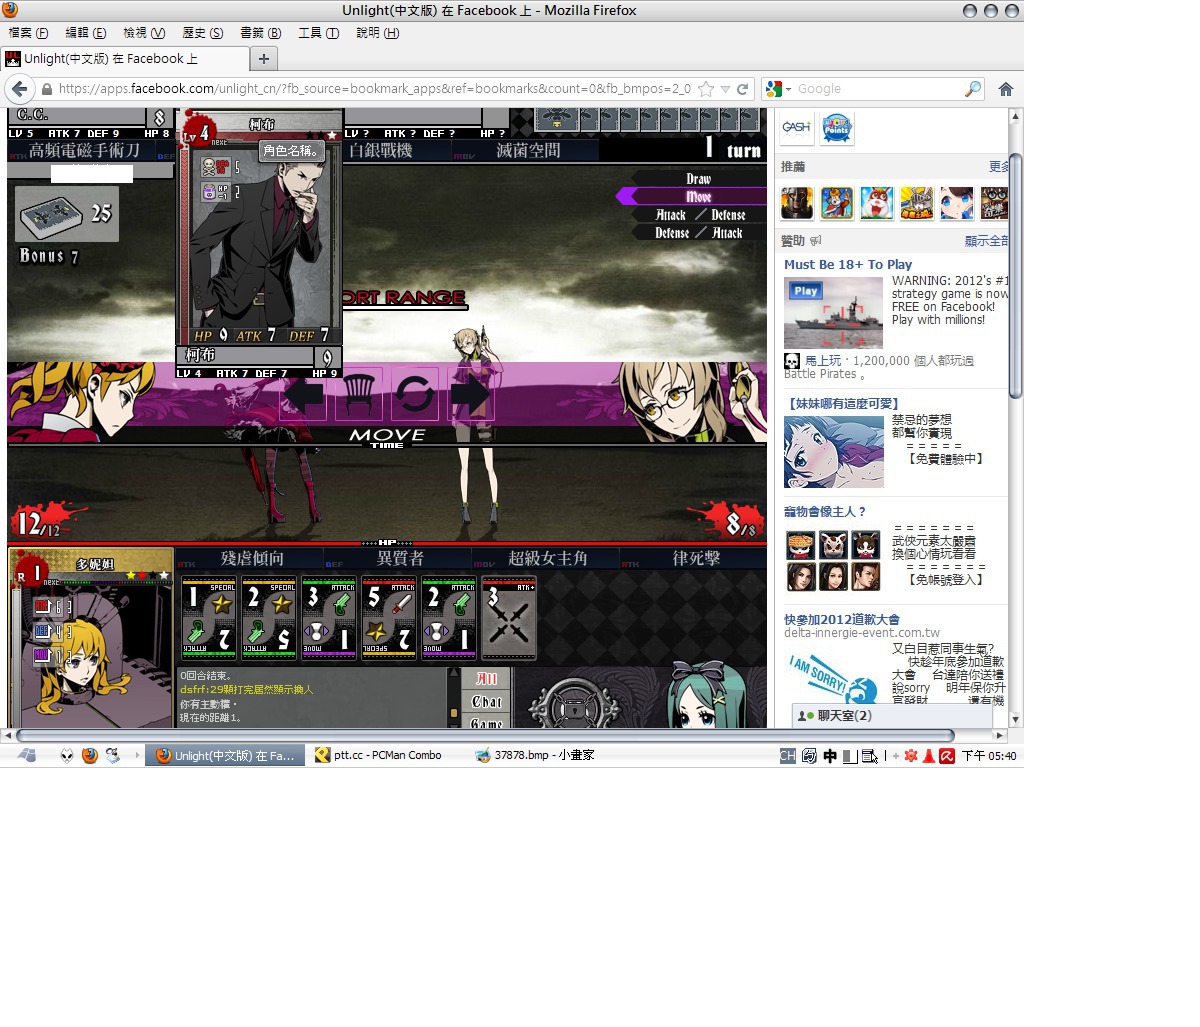The width and height of the screenshot is (1200, 1027).
Task: Click the Draw phase label
Action: 698,179
